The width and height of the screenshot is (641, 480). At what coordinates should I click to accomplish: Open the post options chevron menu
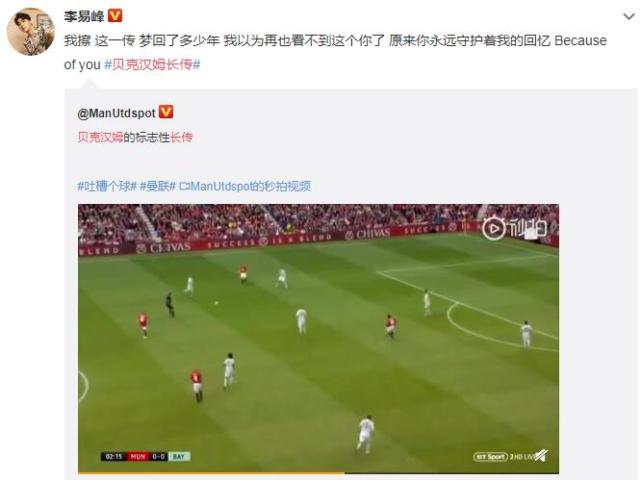click(628, 17)
